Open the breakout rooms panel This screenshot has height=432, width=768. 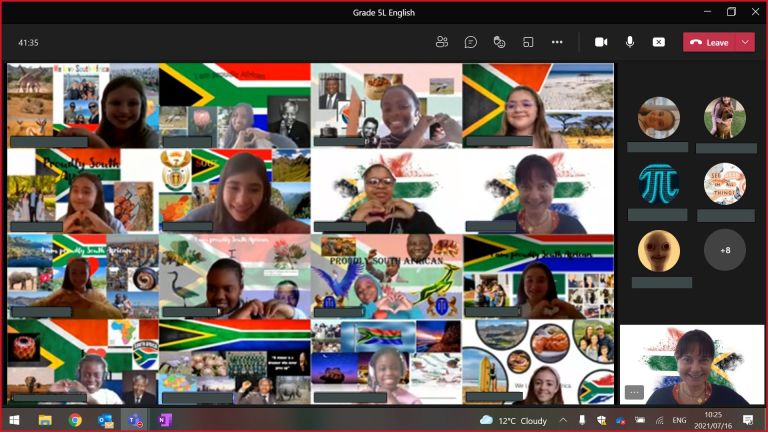(528, 42)
